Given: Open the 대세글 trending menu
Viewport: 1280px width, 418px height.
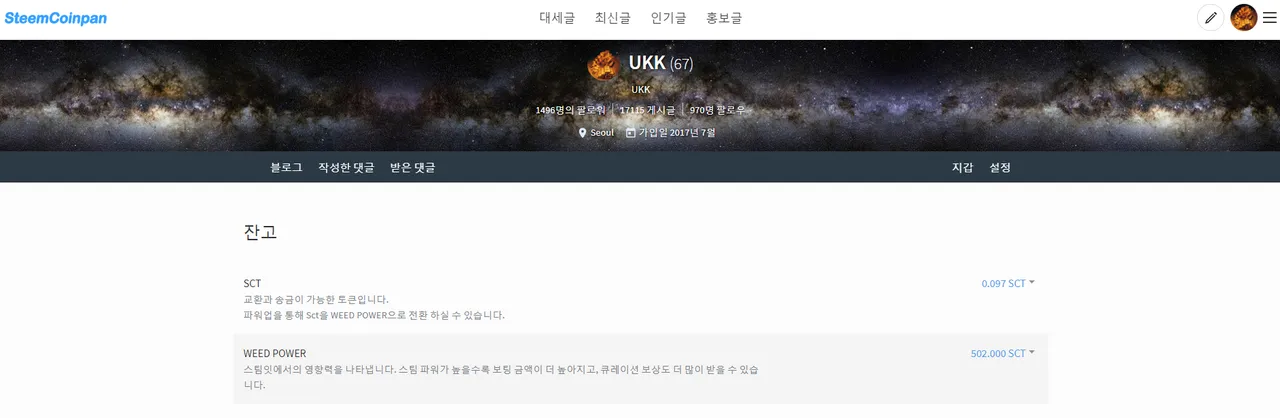Looking at the screenshot, I should 557,18.
